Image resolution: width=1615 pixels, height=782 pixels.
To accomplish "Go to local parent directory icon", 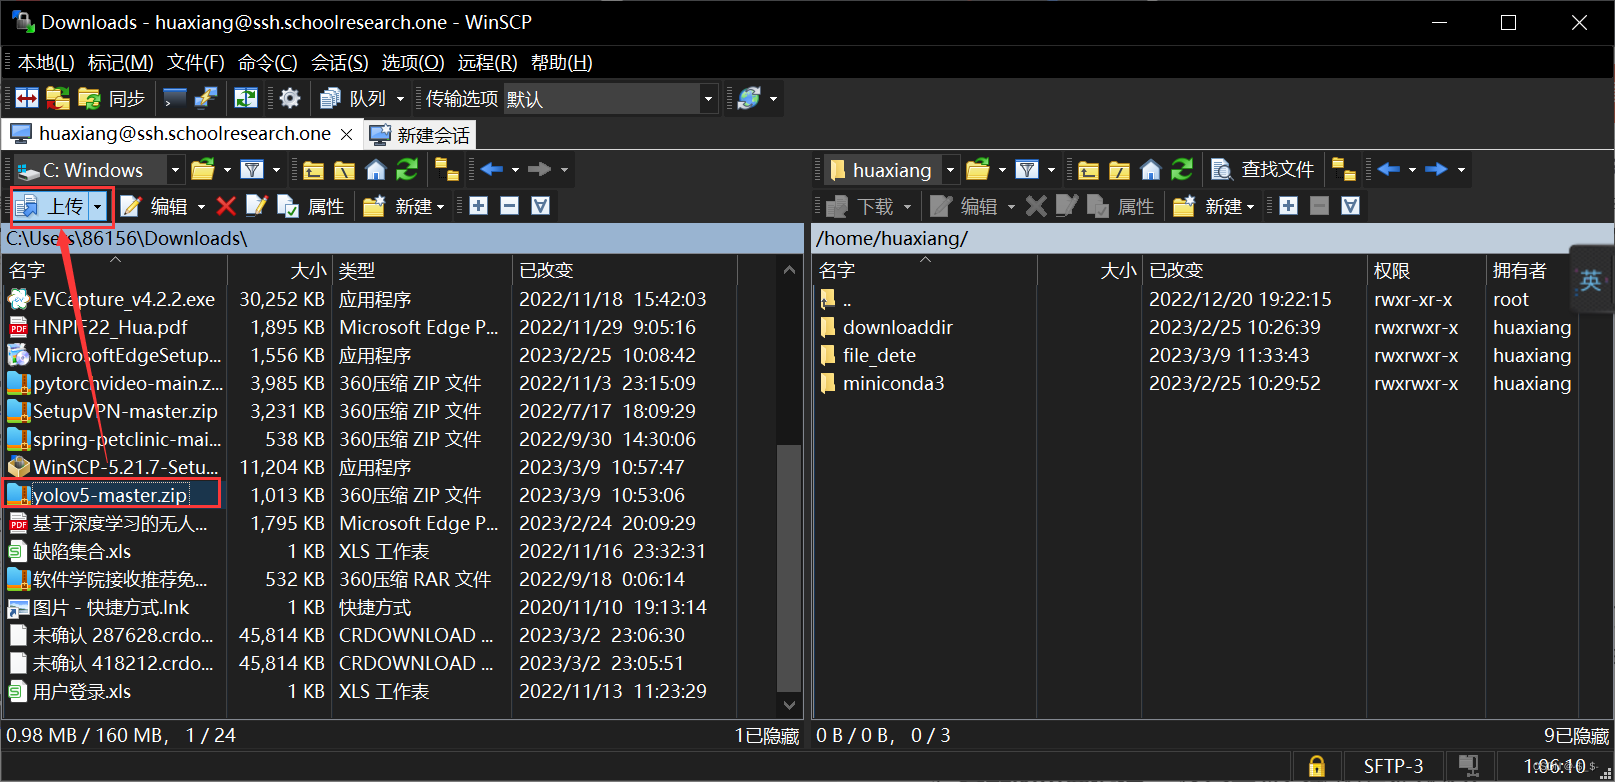I will [x=313, y=170].
